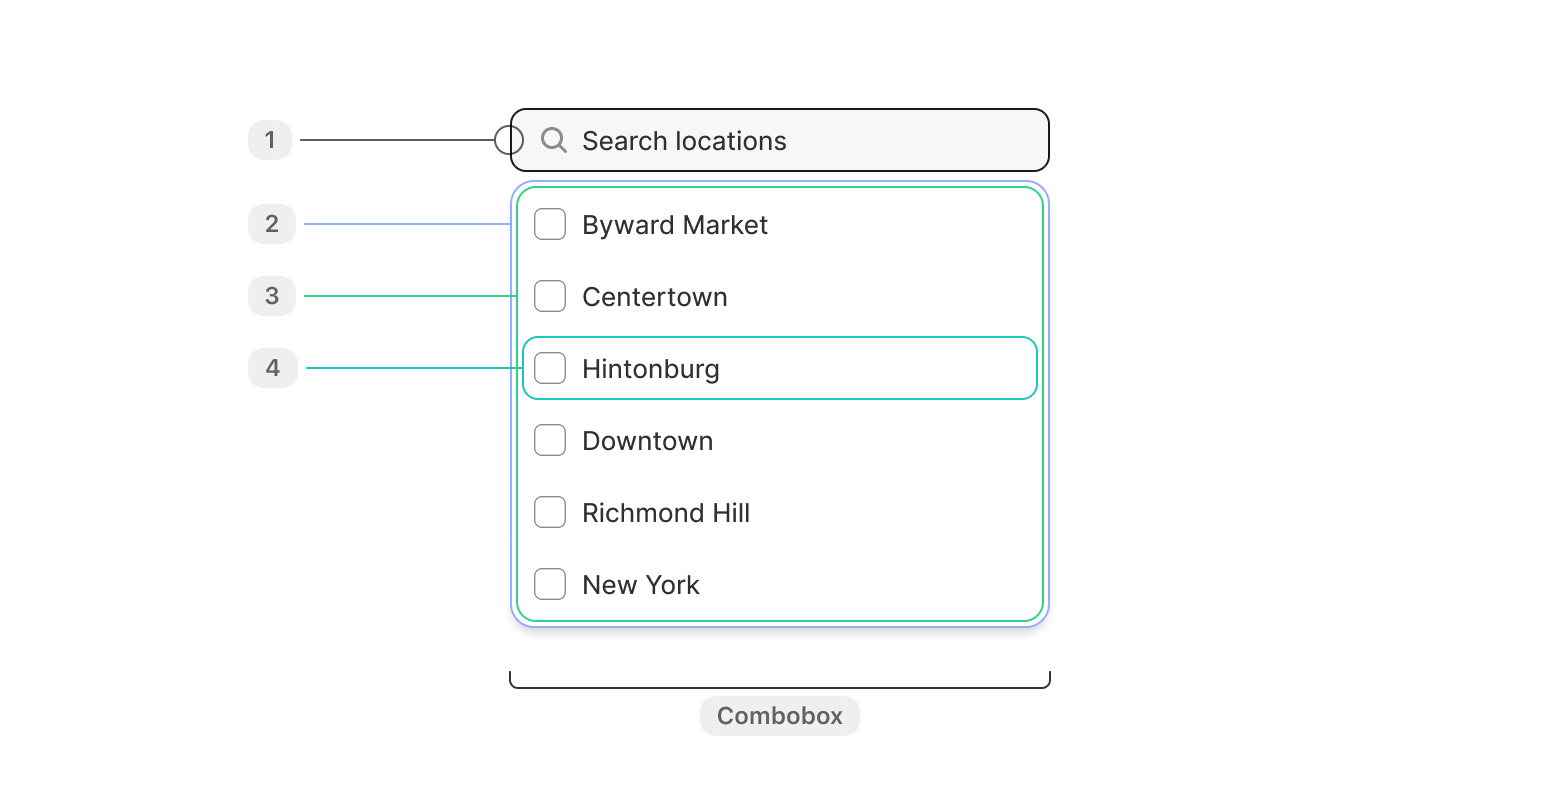
Task: Enable the Downtown checkbox
Action: tap(550, 440)
